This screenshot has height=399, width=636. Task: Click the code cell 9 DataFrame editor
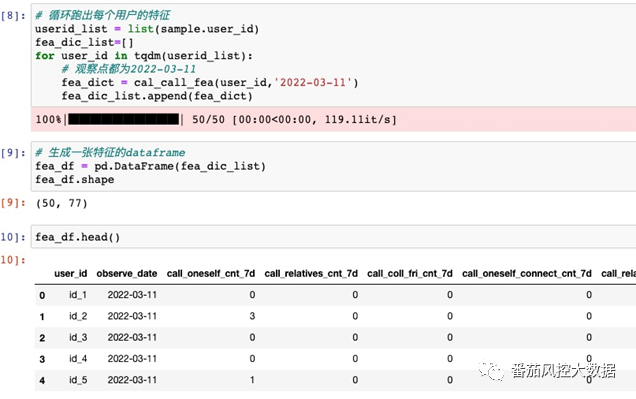pos(333,166)
